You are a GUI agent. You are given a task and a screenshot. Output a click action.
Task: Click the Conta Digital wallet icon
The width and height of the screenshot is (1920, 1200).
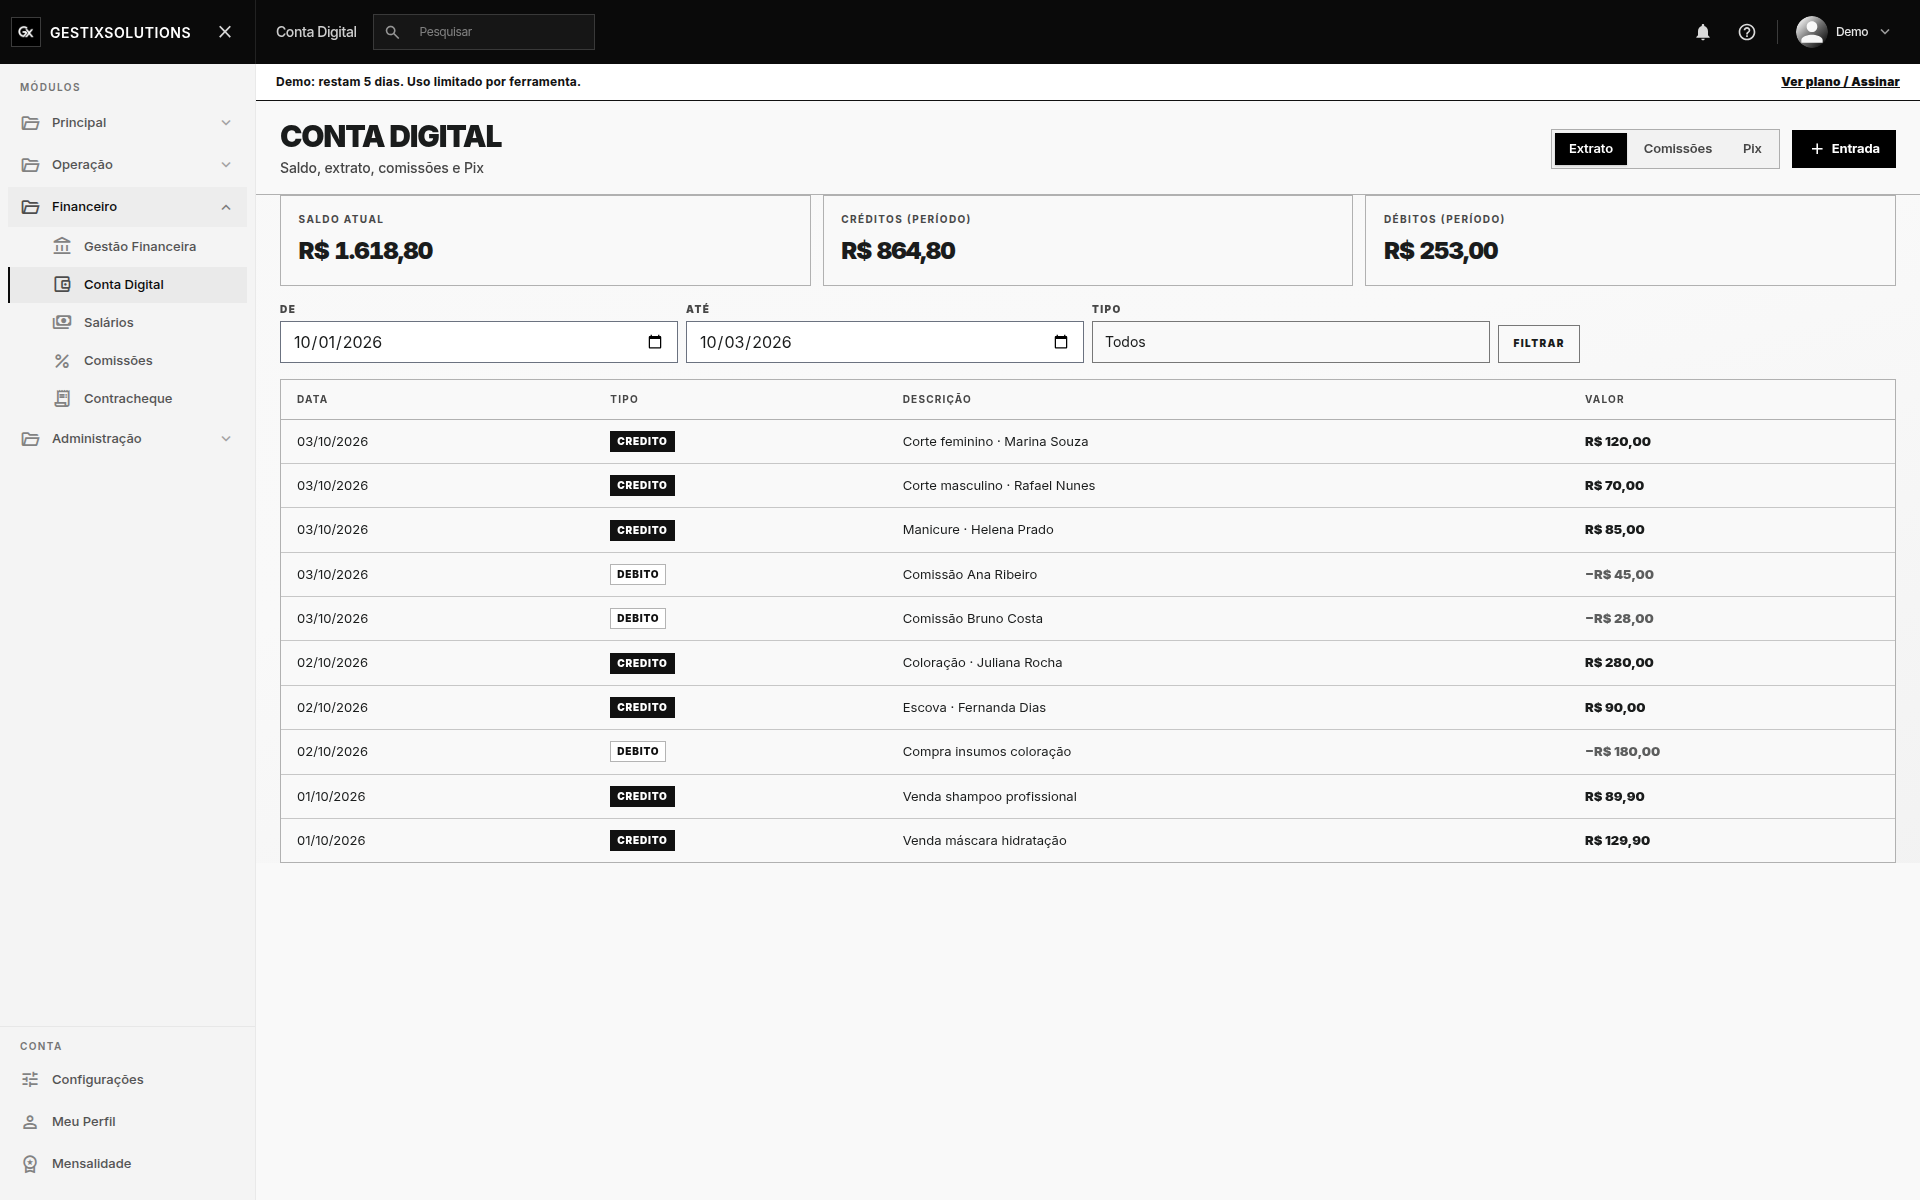tap(62, 284)
